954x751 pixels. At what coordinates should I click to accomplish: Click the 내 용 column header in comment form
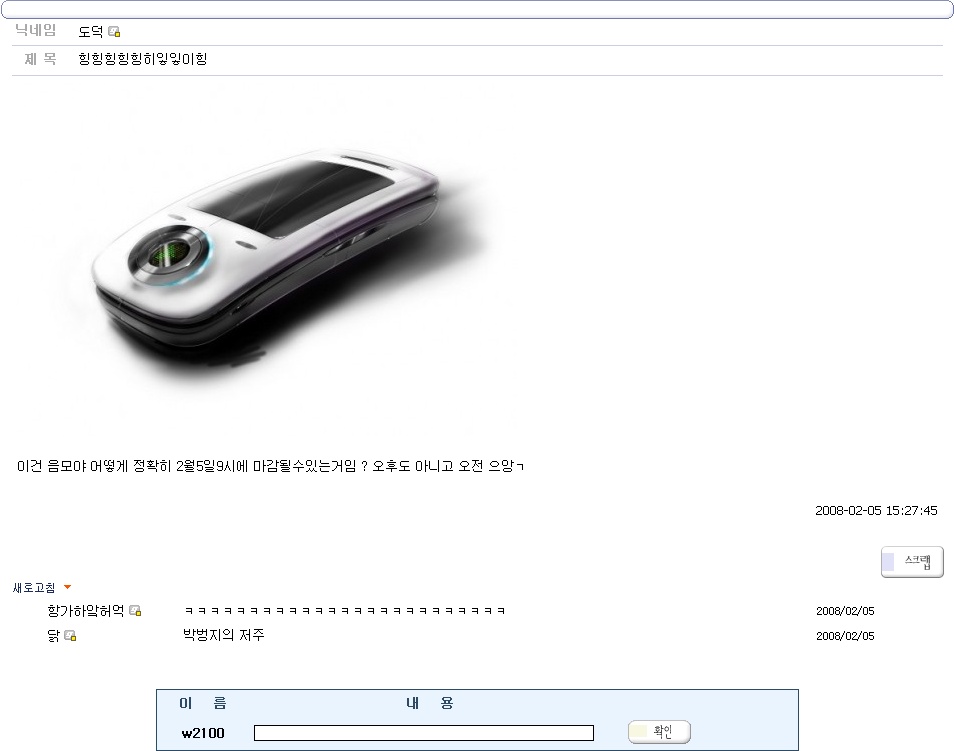[x=430, y=704]
